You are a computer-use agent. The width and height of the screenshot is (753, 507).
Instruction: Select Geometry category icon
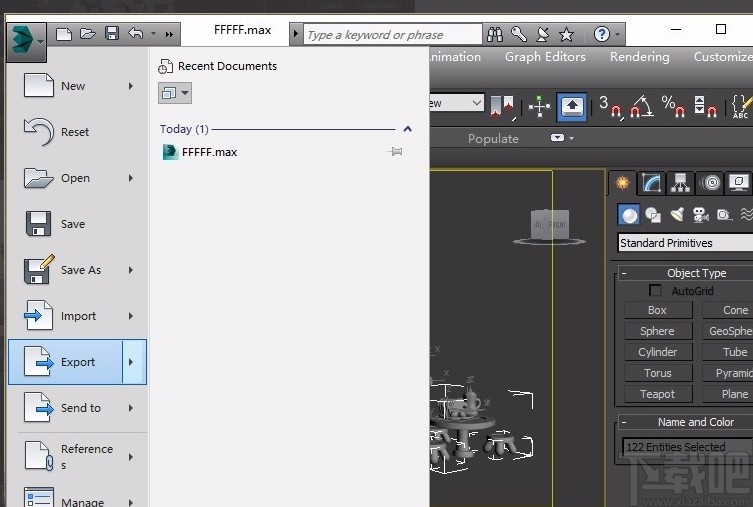tap(629, 215)
